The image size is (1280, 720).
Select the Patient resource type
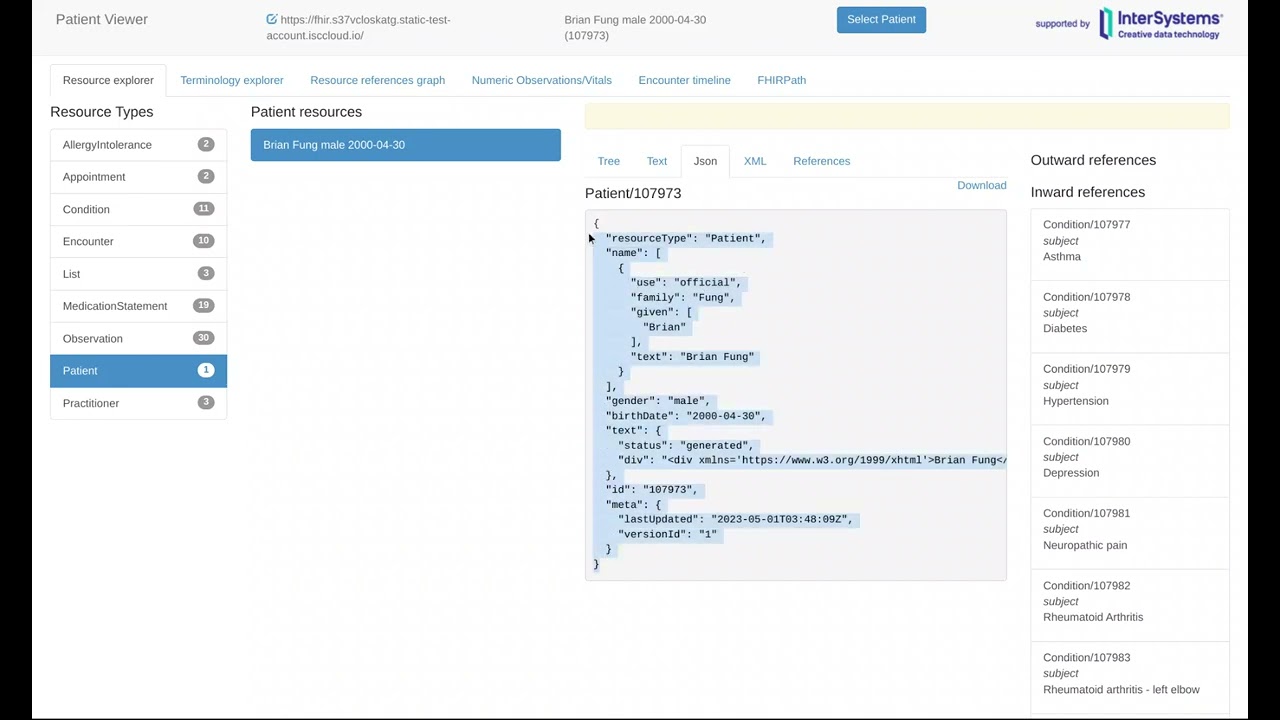point(138,371)
